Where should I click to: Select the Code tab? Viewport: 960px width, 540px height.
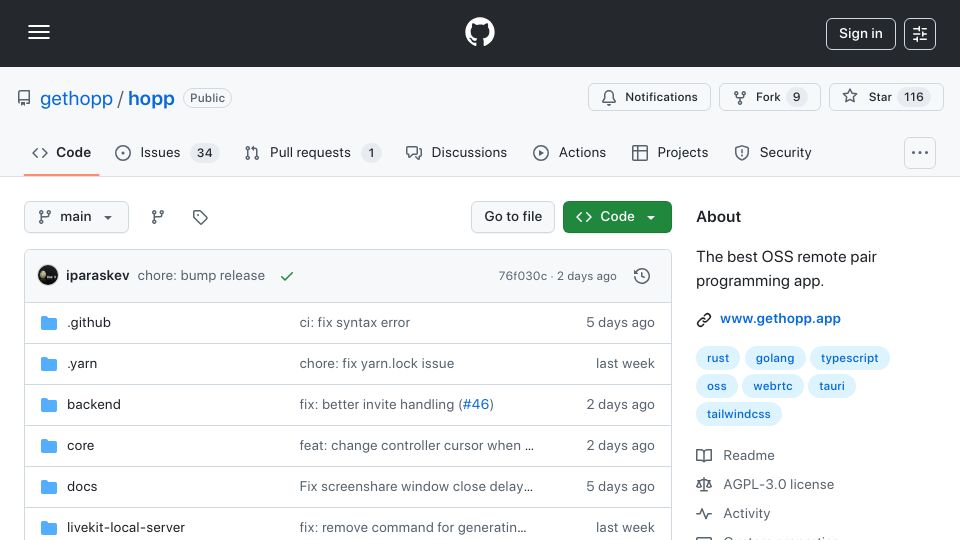[x=61, y=152]
